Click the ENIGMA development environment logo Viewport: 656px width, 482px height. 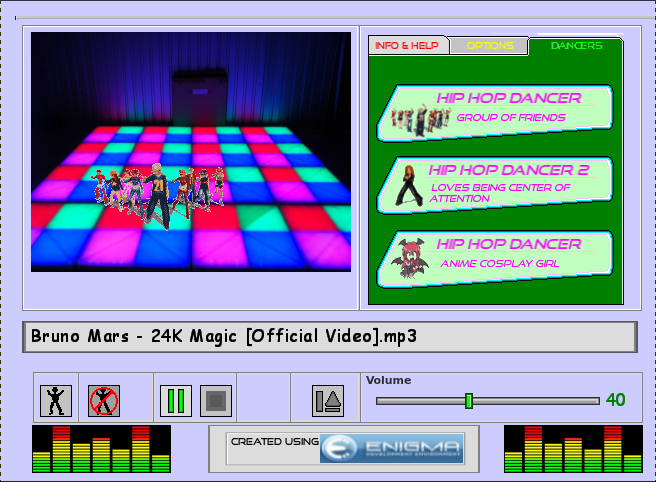(x=392, y=449)
